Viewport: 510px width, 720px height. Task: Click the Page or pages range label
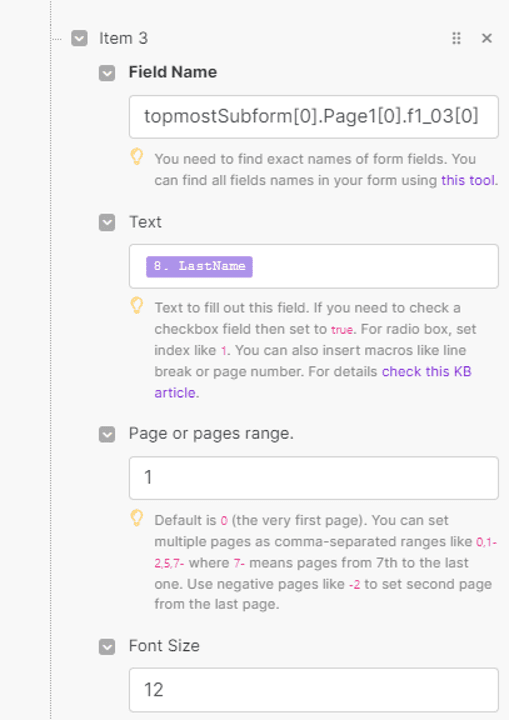(x=211, y=433)
